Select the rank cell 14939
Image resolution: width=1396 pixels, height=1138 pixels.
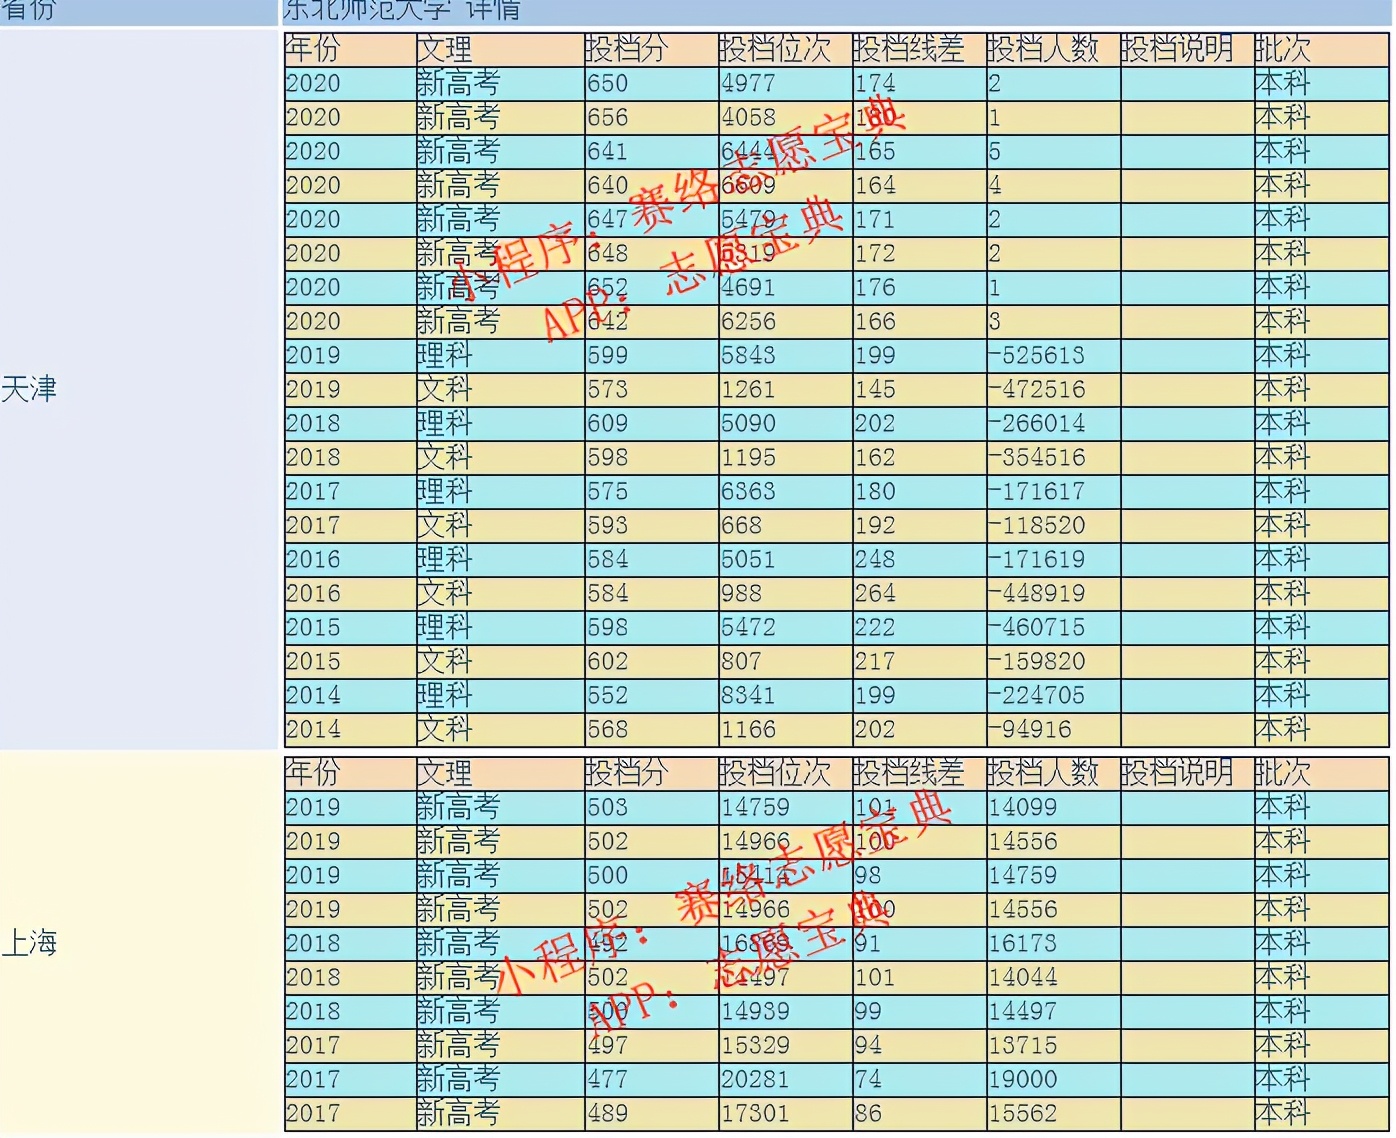(x=785, y=1011)
